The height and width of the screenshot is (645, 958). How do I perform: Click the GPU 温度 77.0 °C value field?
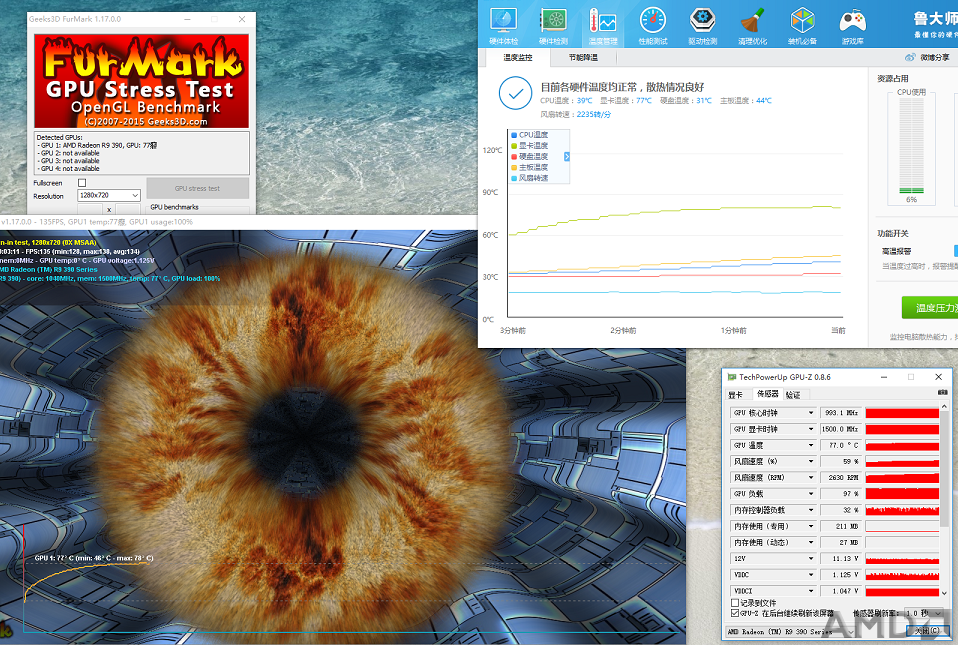pyautogui.click(x=841, y=445)
